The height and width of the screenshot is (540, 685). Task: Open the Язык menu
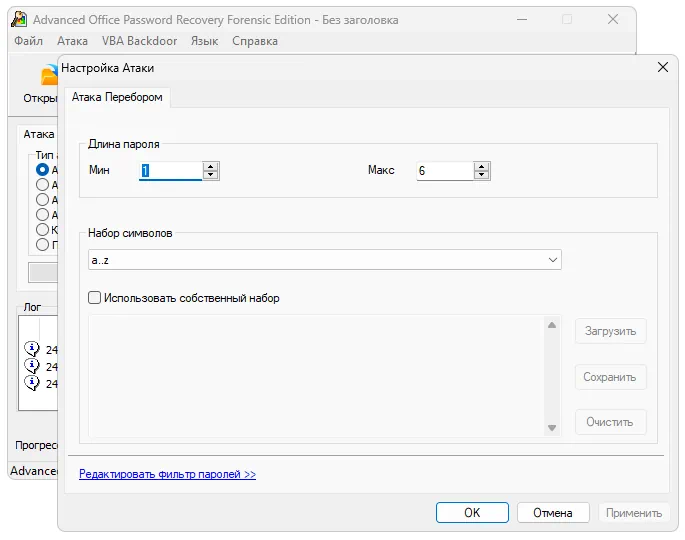click(x=204, y=41)
